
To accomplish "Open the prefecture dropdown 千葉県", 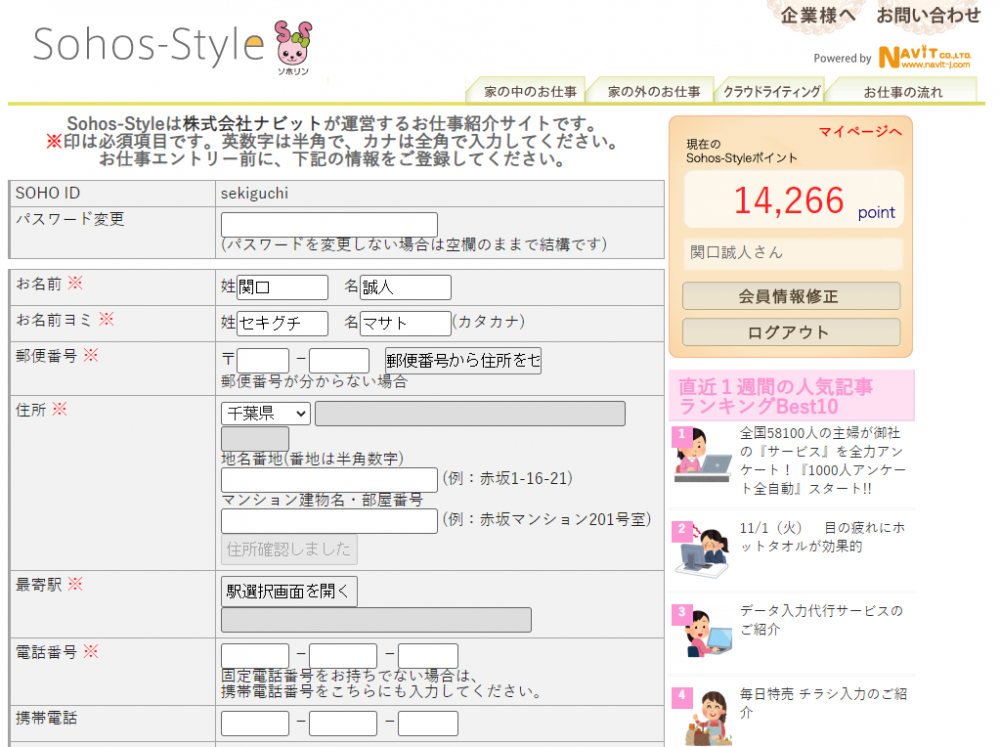I will pos(266,413).
